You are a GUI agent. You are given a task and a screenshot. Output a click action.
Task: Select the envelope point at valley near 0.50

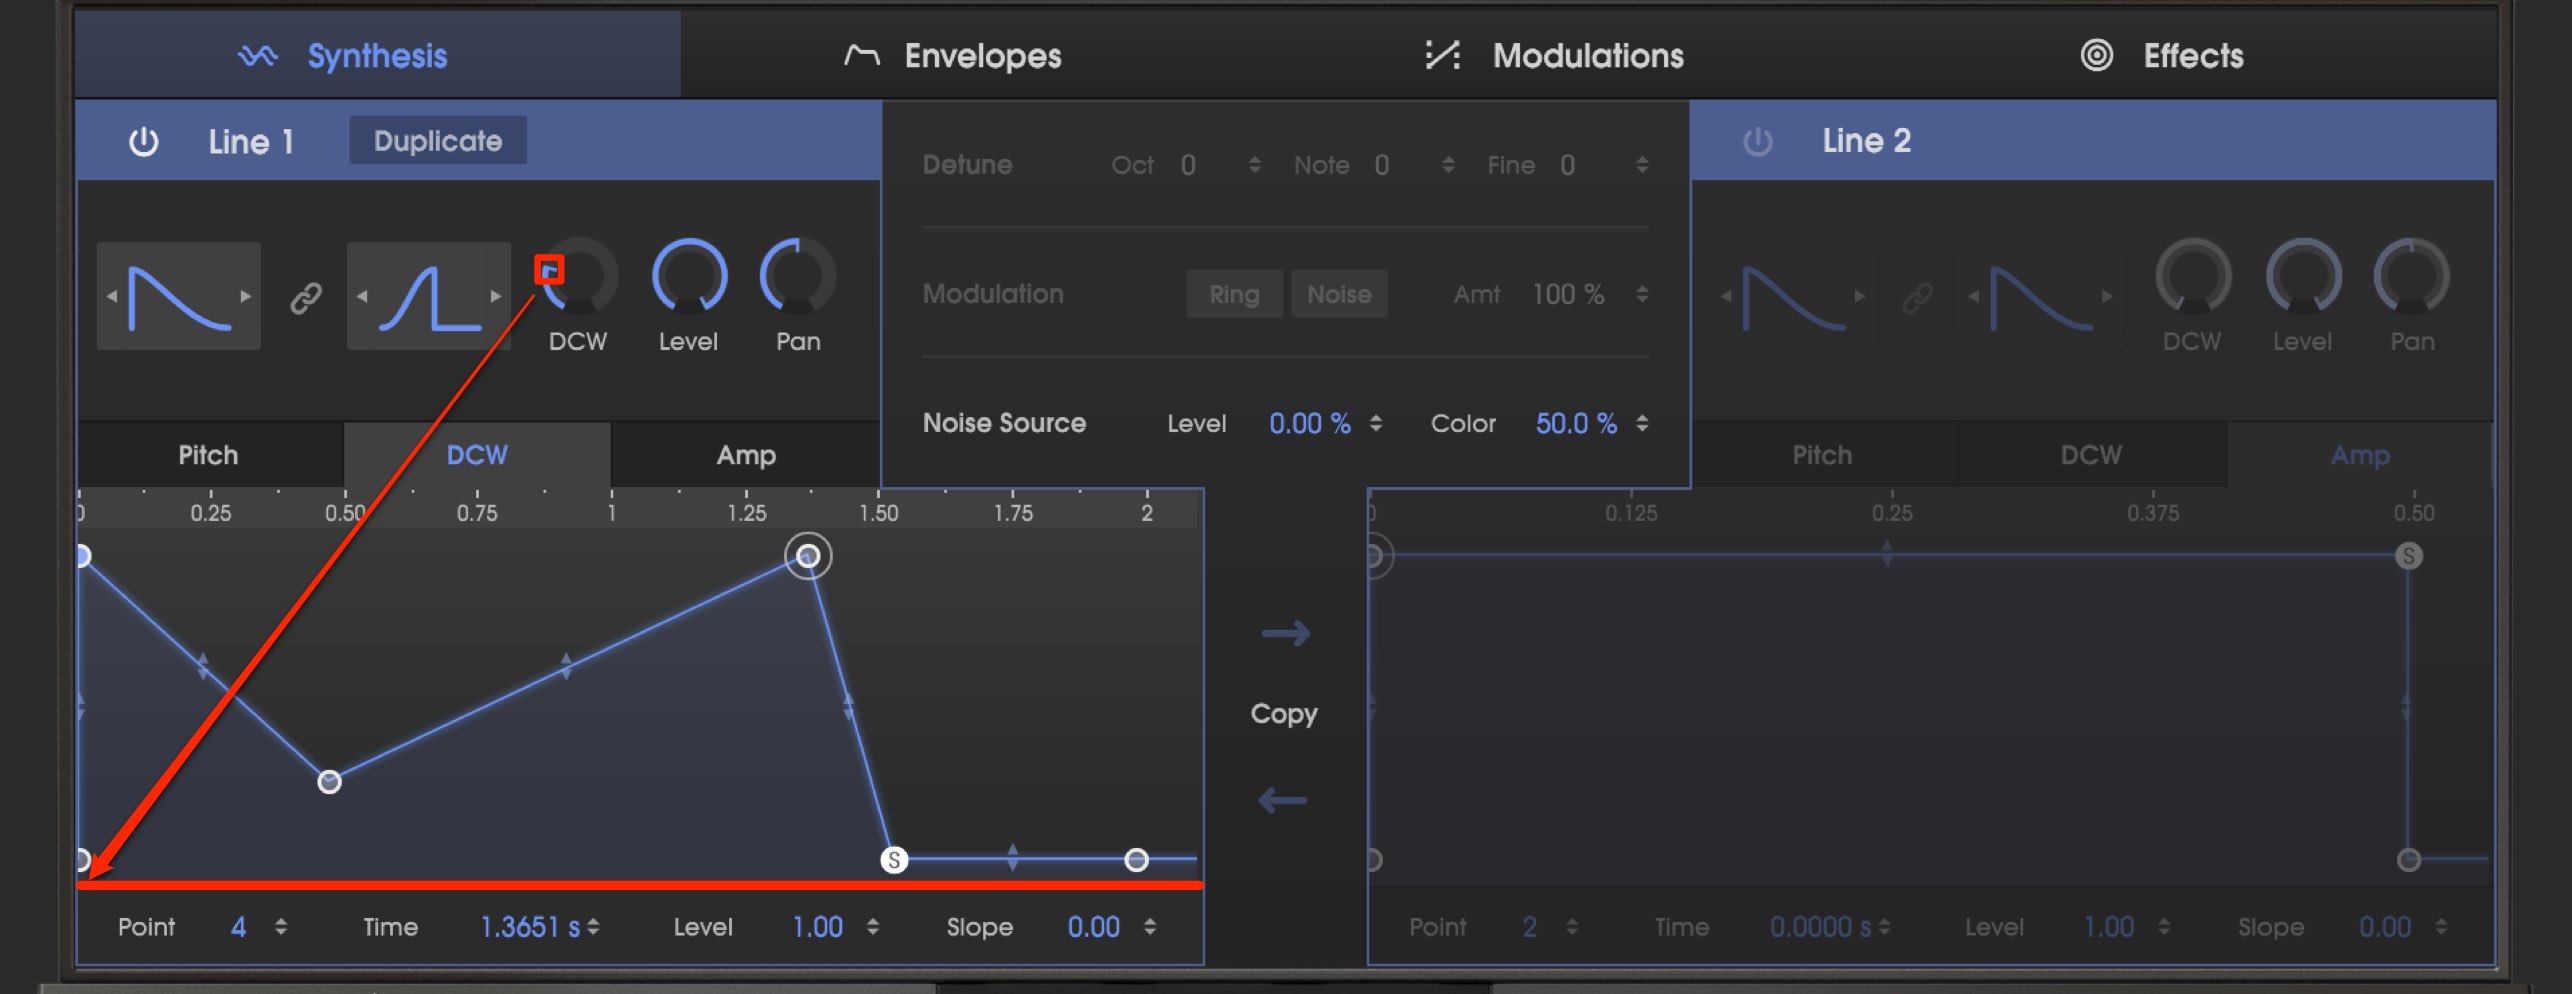click(329, 782)
